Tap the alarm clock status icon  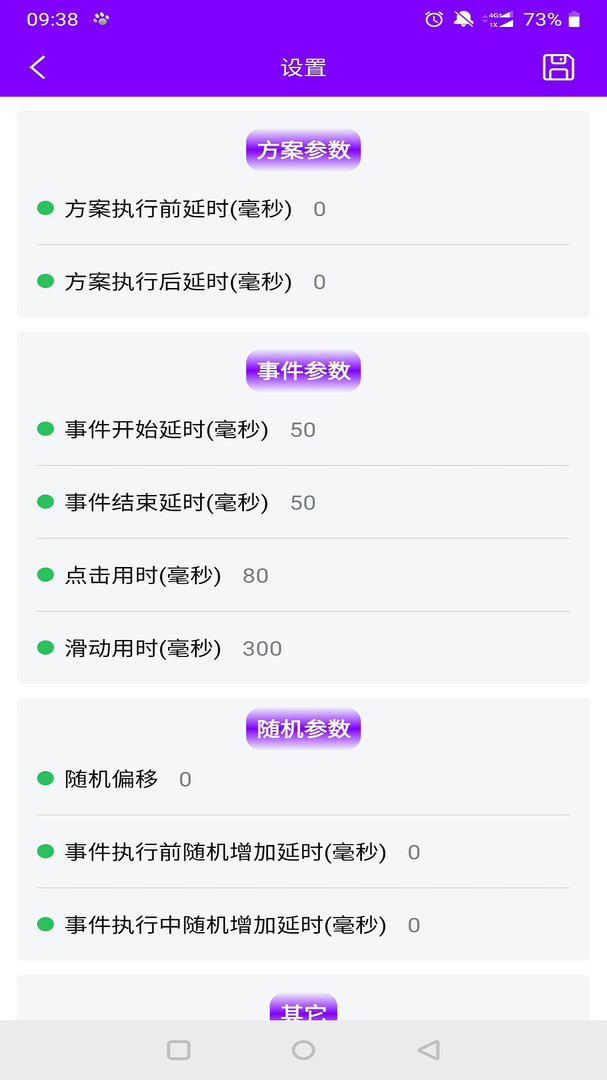[x=434, y=19]
